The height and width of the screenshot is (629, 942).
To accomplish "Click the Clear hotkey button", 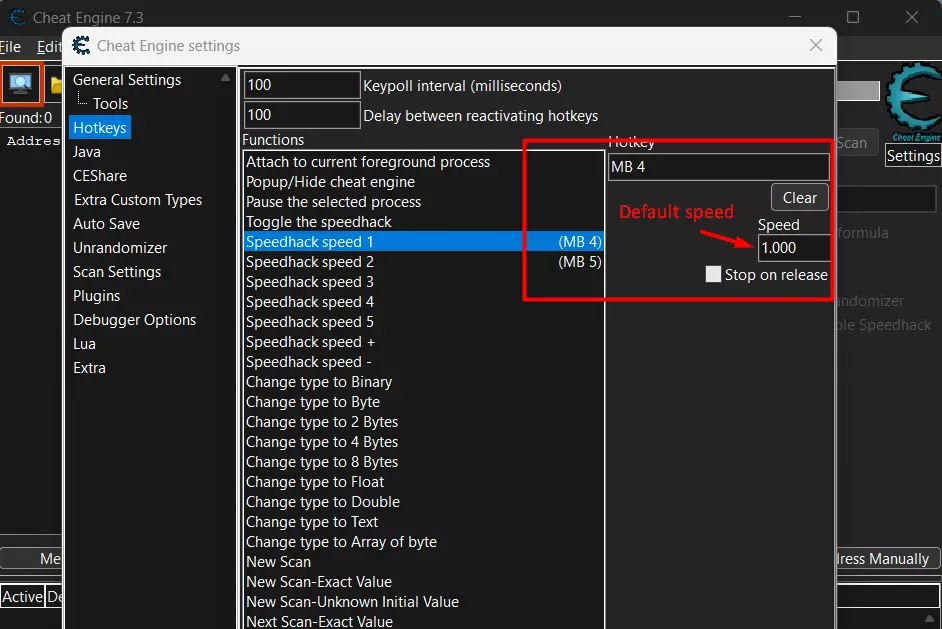I will point(800,198).
